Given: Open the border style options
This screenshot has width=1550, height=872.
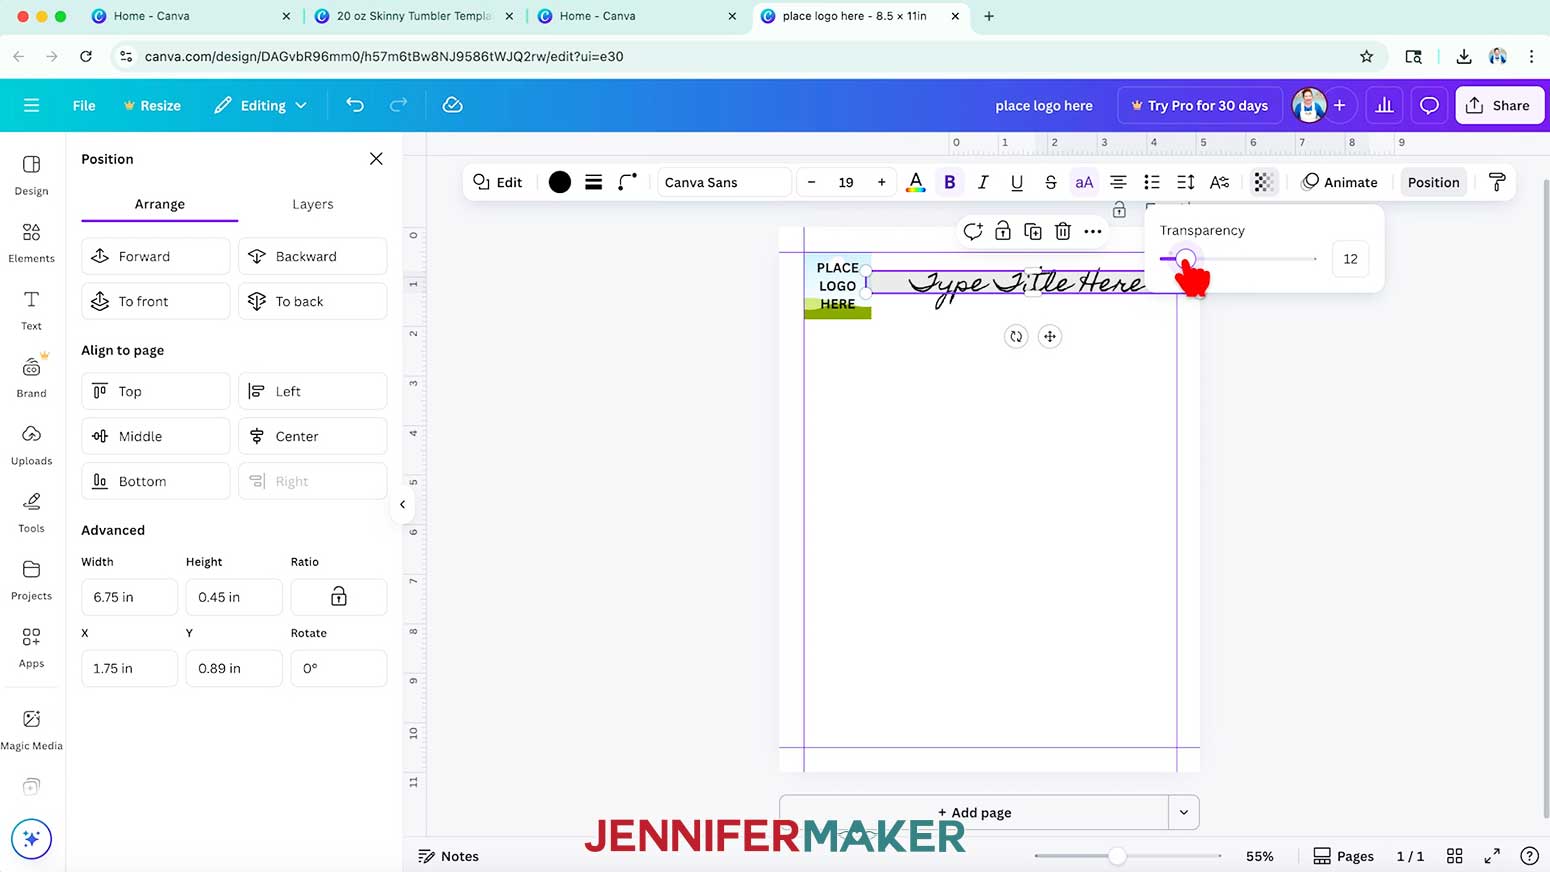Looking at the screenshot, I should (593, 182).
